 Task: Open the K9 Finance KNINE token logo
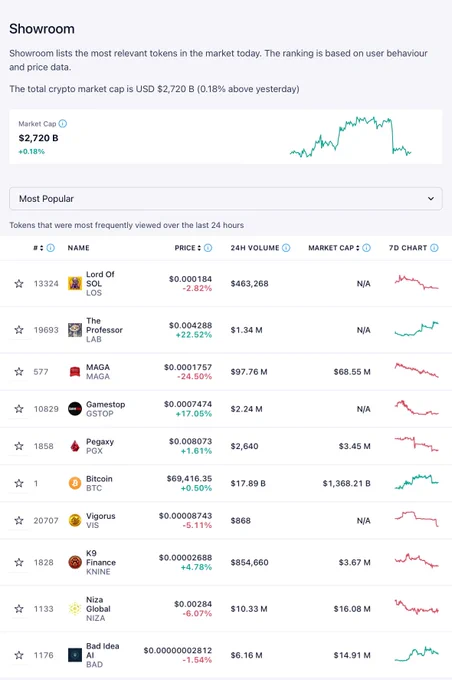tap(75, 562)
